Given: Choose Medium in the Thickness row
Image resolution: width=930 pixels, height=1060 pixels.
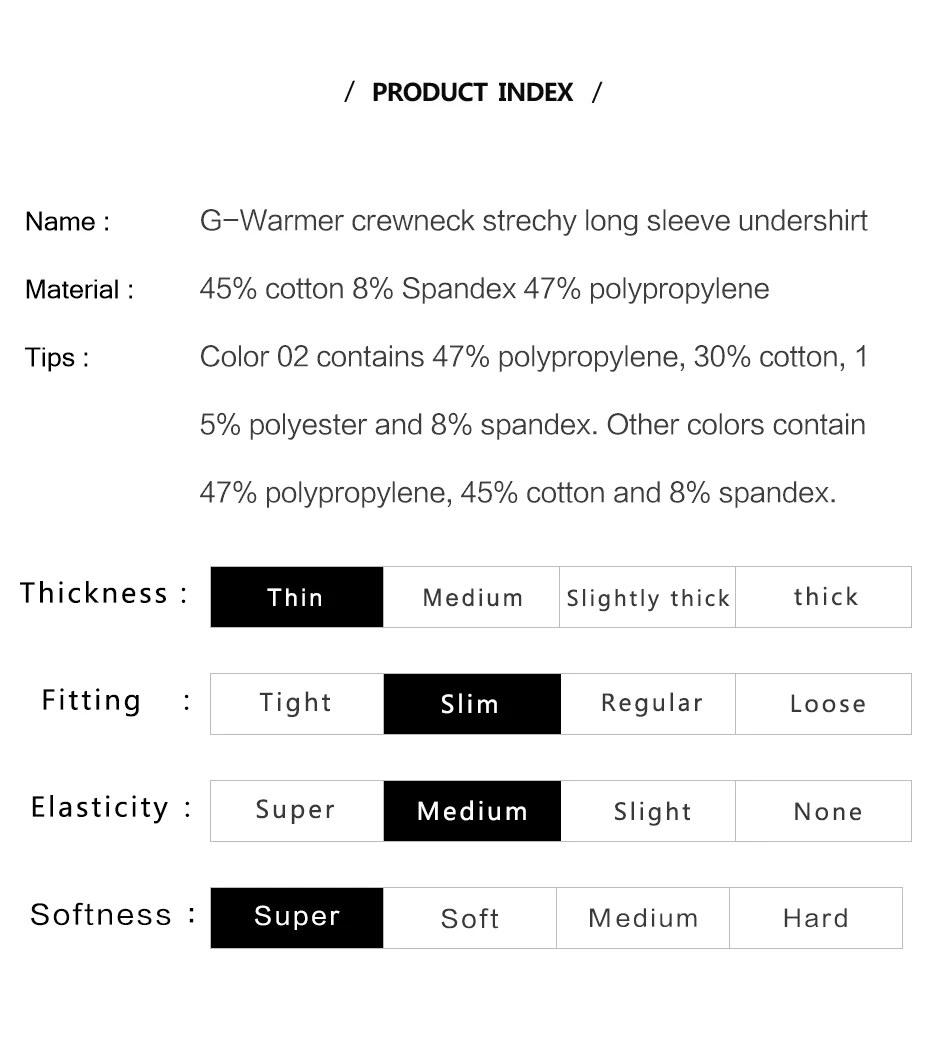Looking at the screenshot, I should point(471,597).
